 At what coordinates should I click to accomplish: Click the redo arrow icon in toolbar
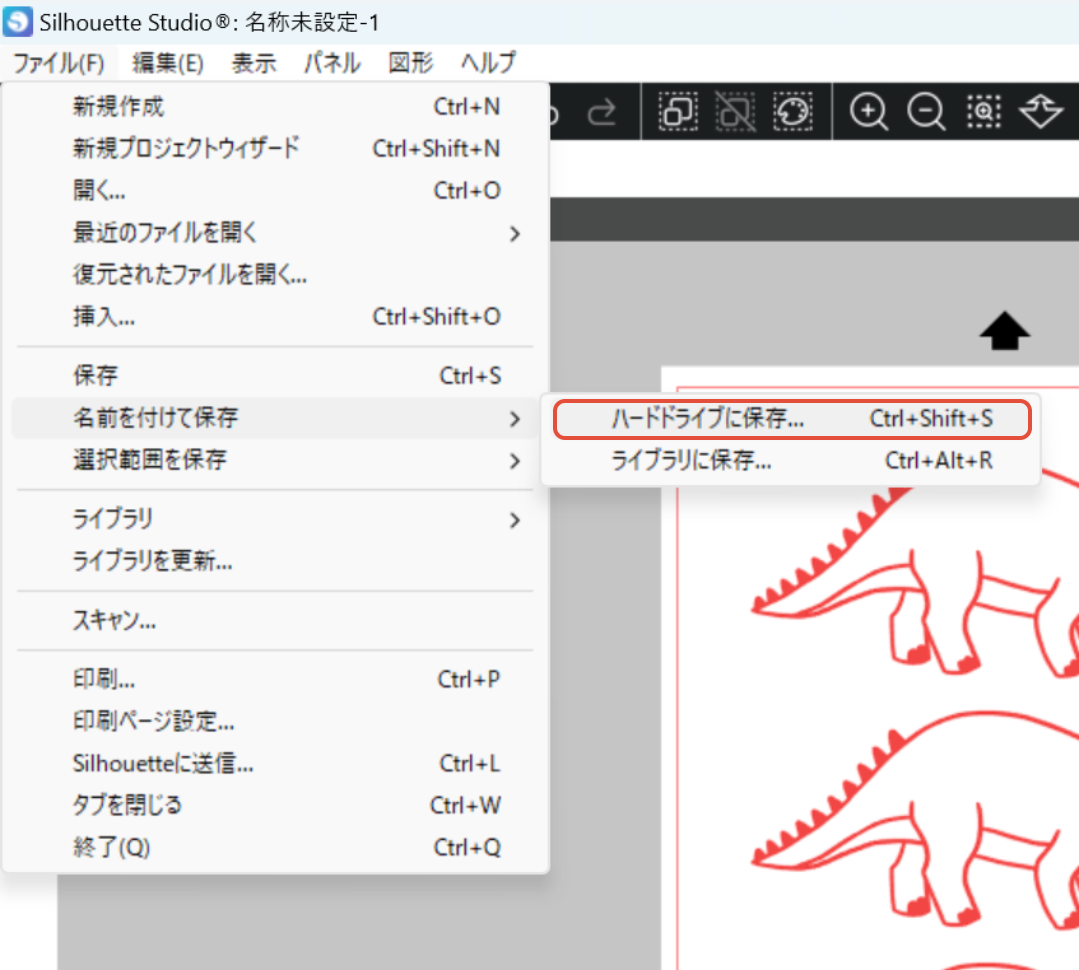pyautogui.click(x=601, y=111)
